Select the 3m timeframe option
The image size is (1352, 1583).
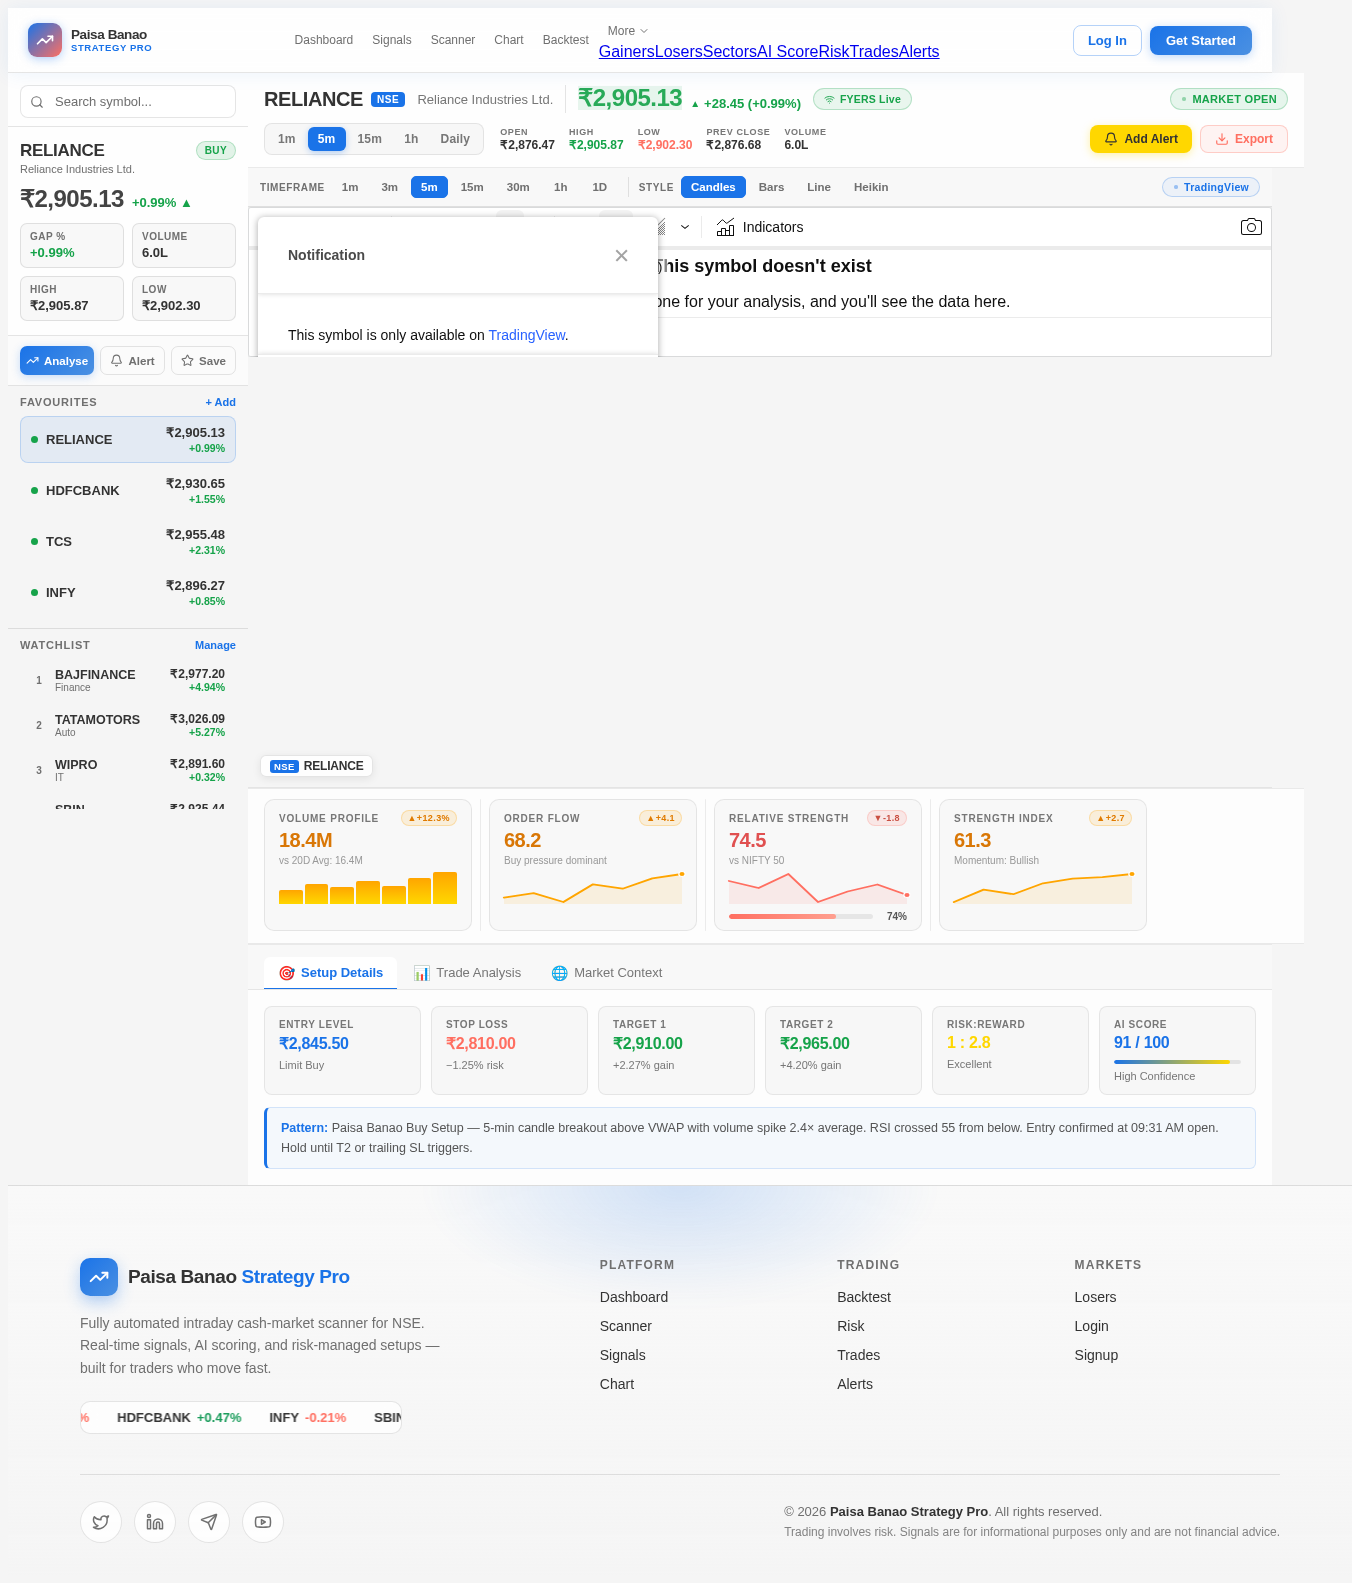click(x=389, y=187)
